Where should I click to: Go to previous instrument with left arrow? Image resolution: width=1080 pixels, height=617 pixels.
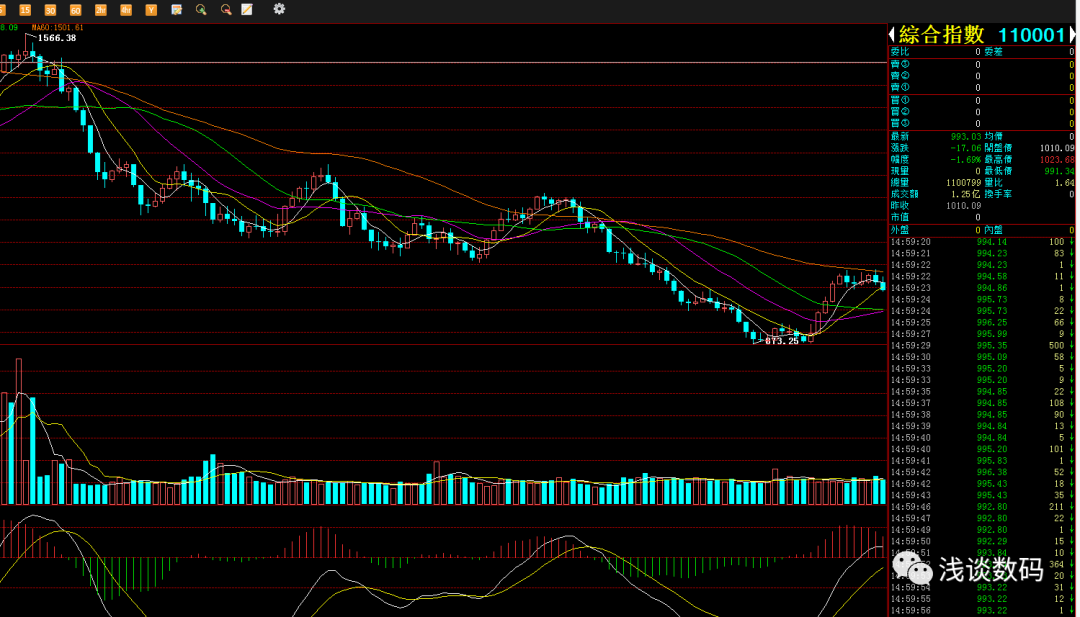tap(892, 34)
